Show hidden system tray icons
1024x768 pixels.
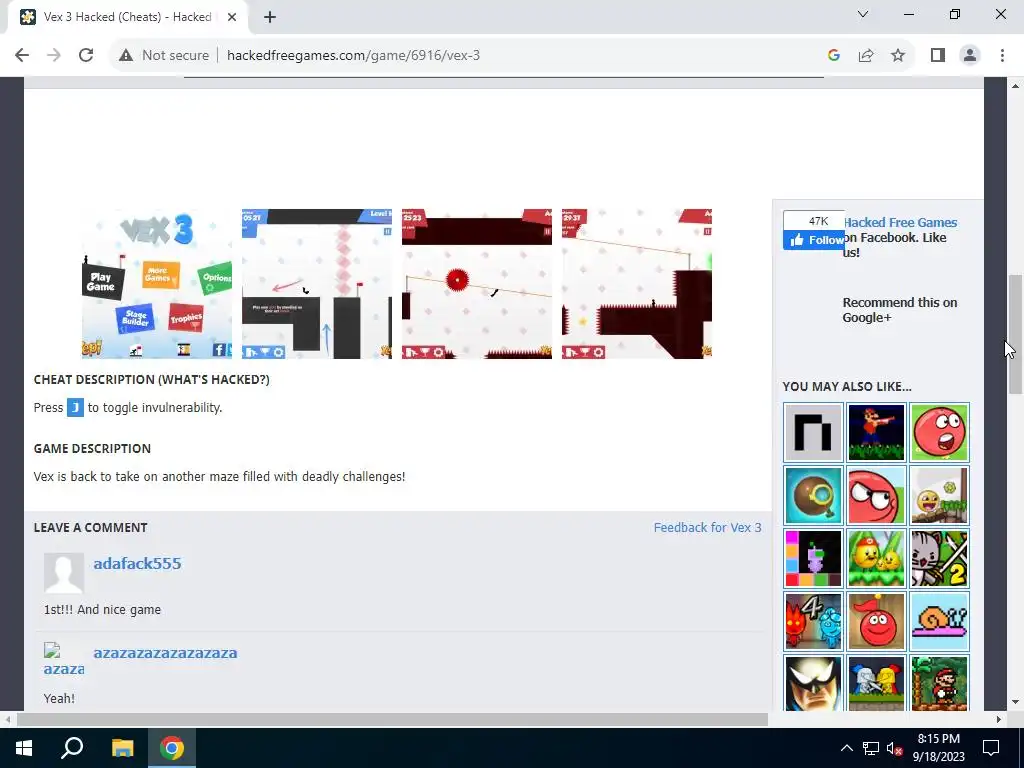pyautogui.click(x=846, y=748)
